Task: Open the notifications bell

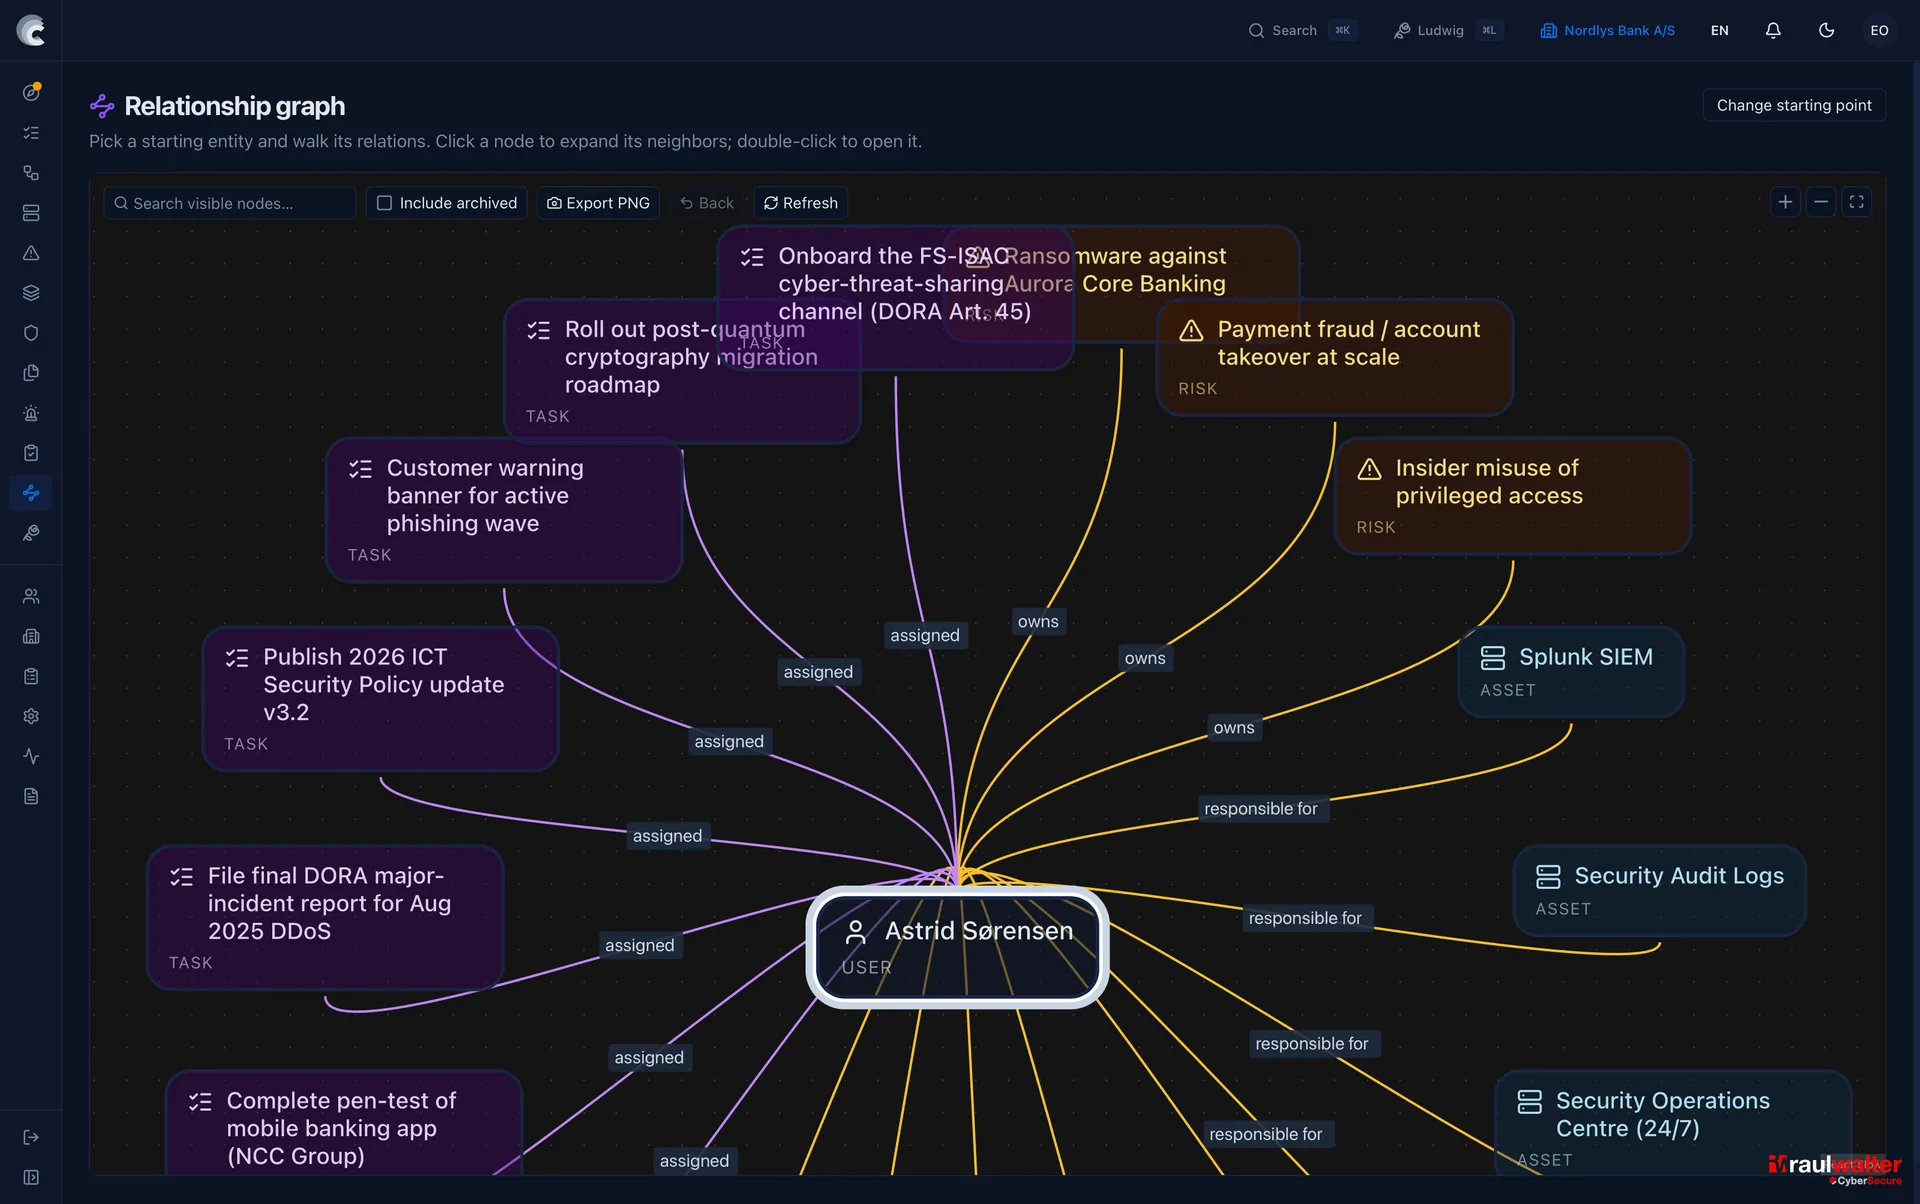Action: click(1773, 30)
